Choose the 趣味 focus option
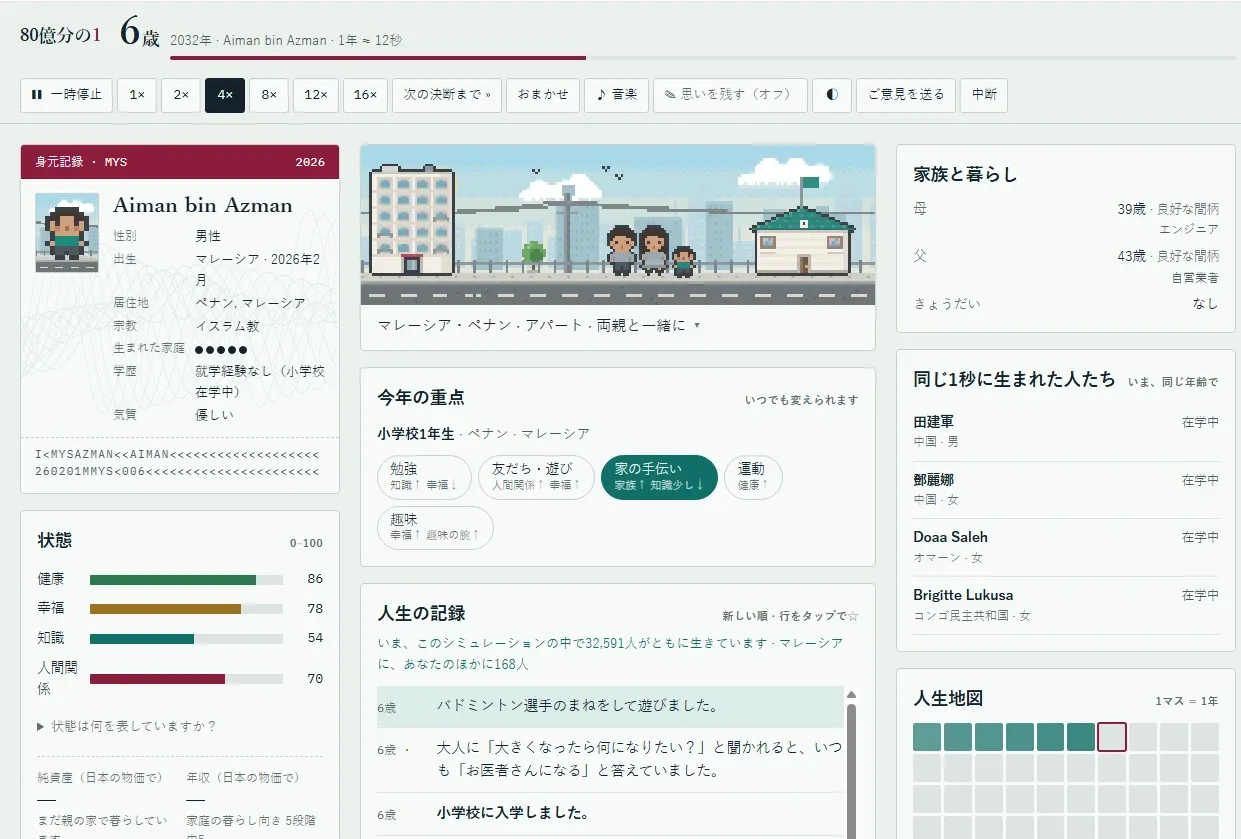 point(435,528)
